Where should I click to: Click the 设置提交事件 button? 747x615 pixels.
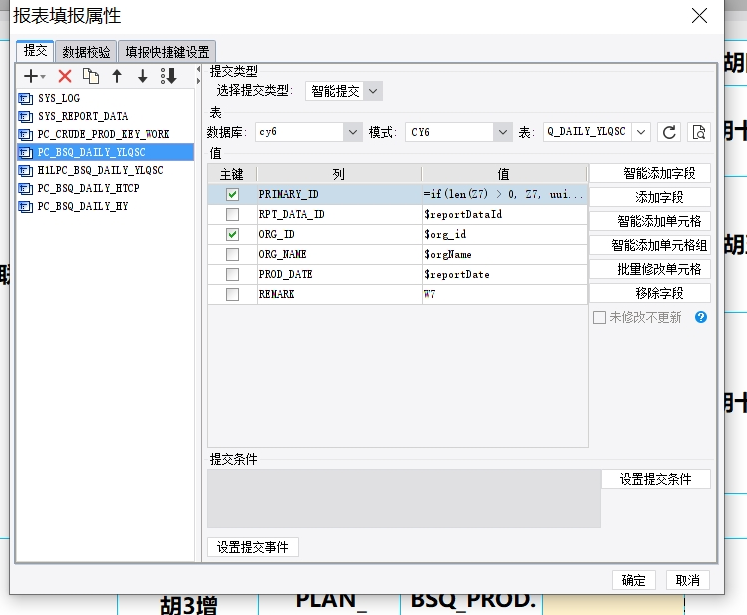pyautogui.click(x=253, y=547)
